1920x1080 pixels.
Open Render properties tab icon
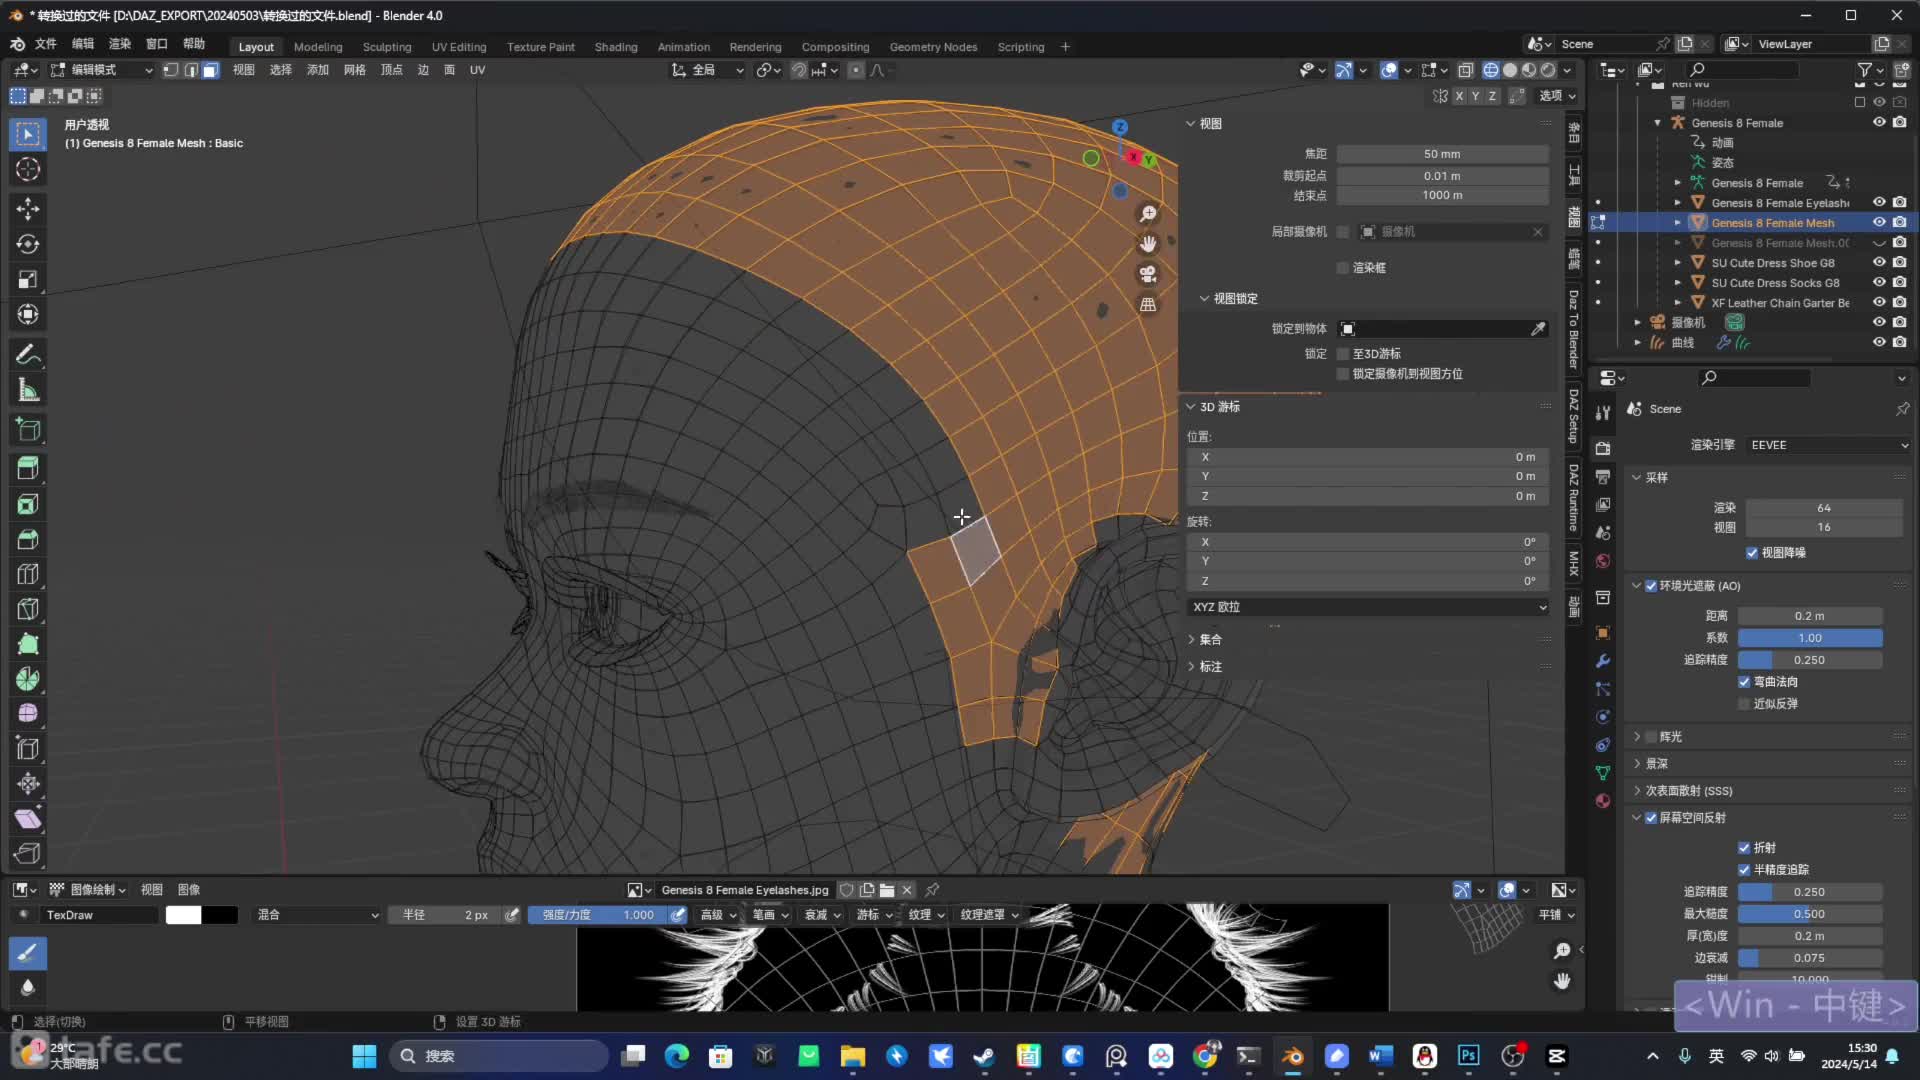[1603, 448]
